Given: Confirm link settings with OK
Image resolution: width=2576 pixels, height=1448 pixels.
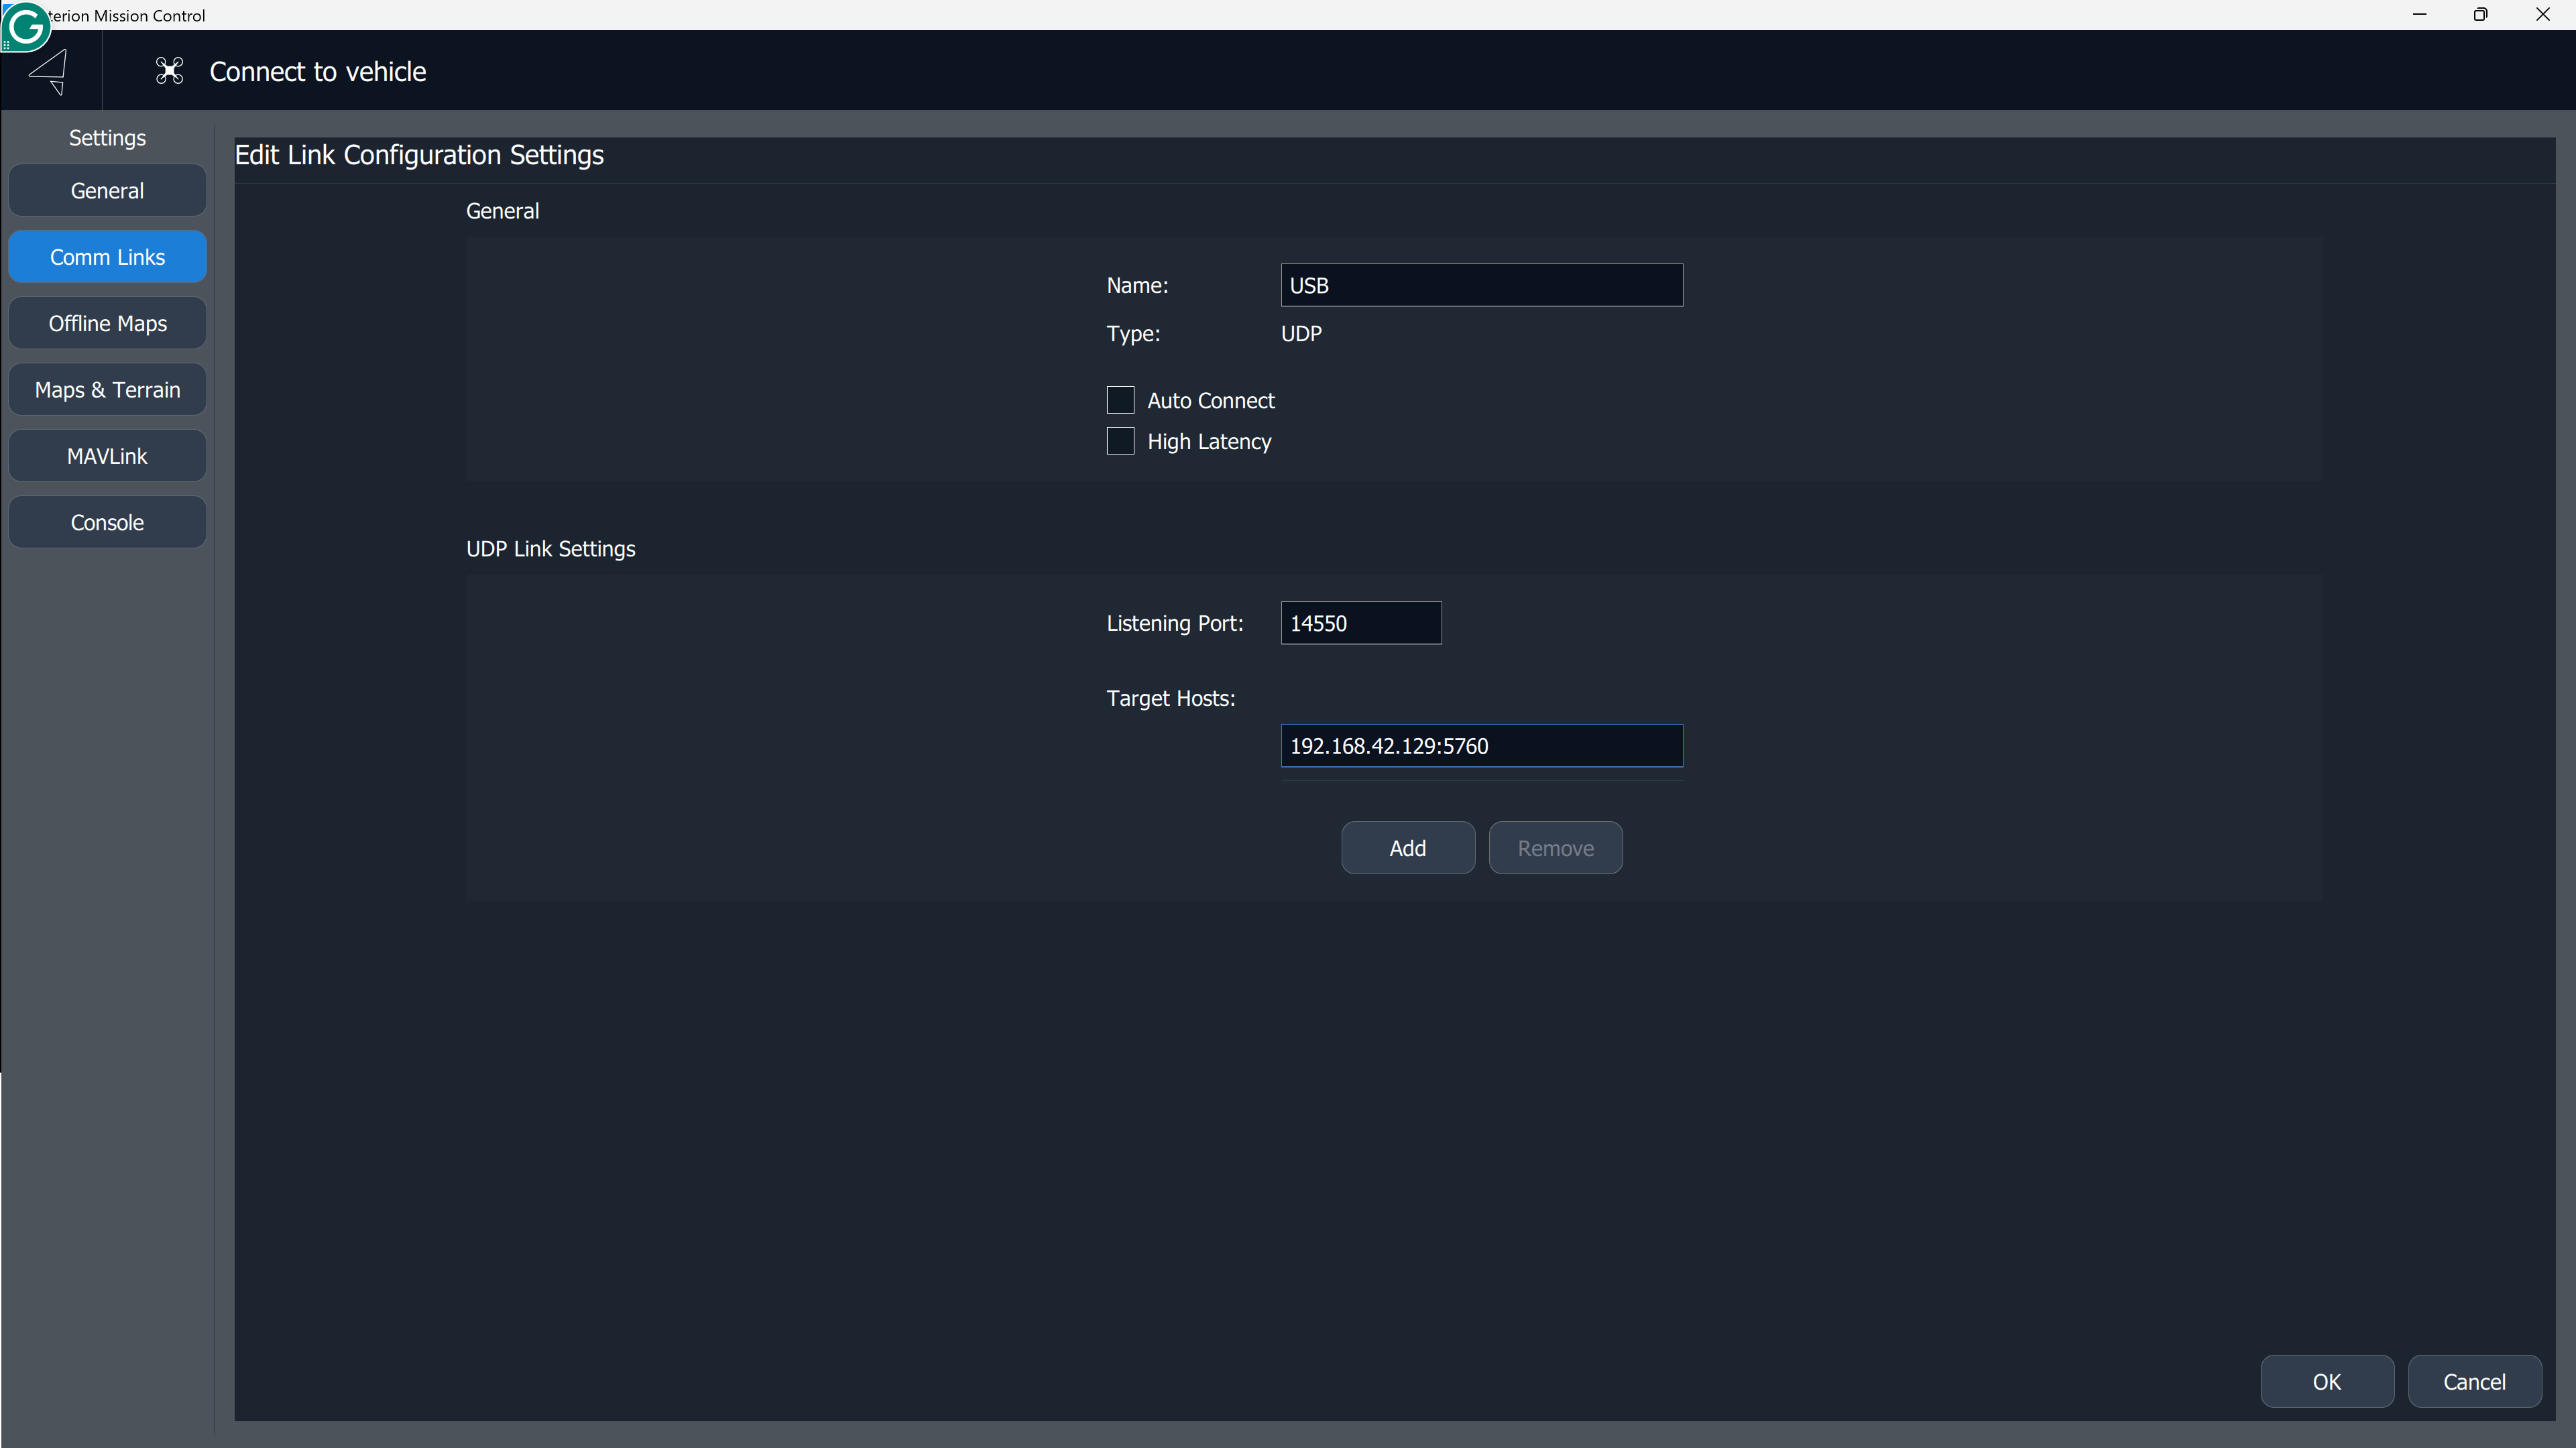Looking at the screenshot, I should coord(2326,1382).
